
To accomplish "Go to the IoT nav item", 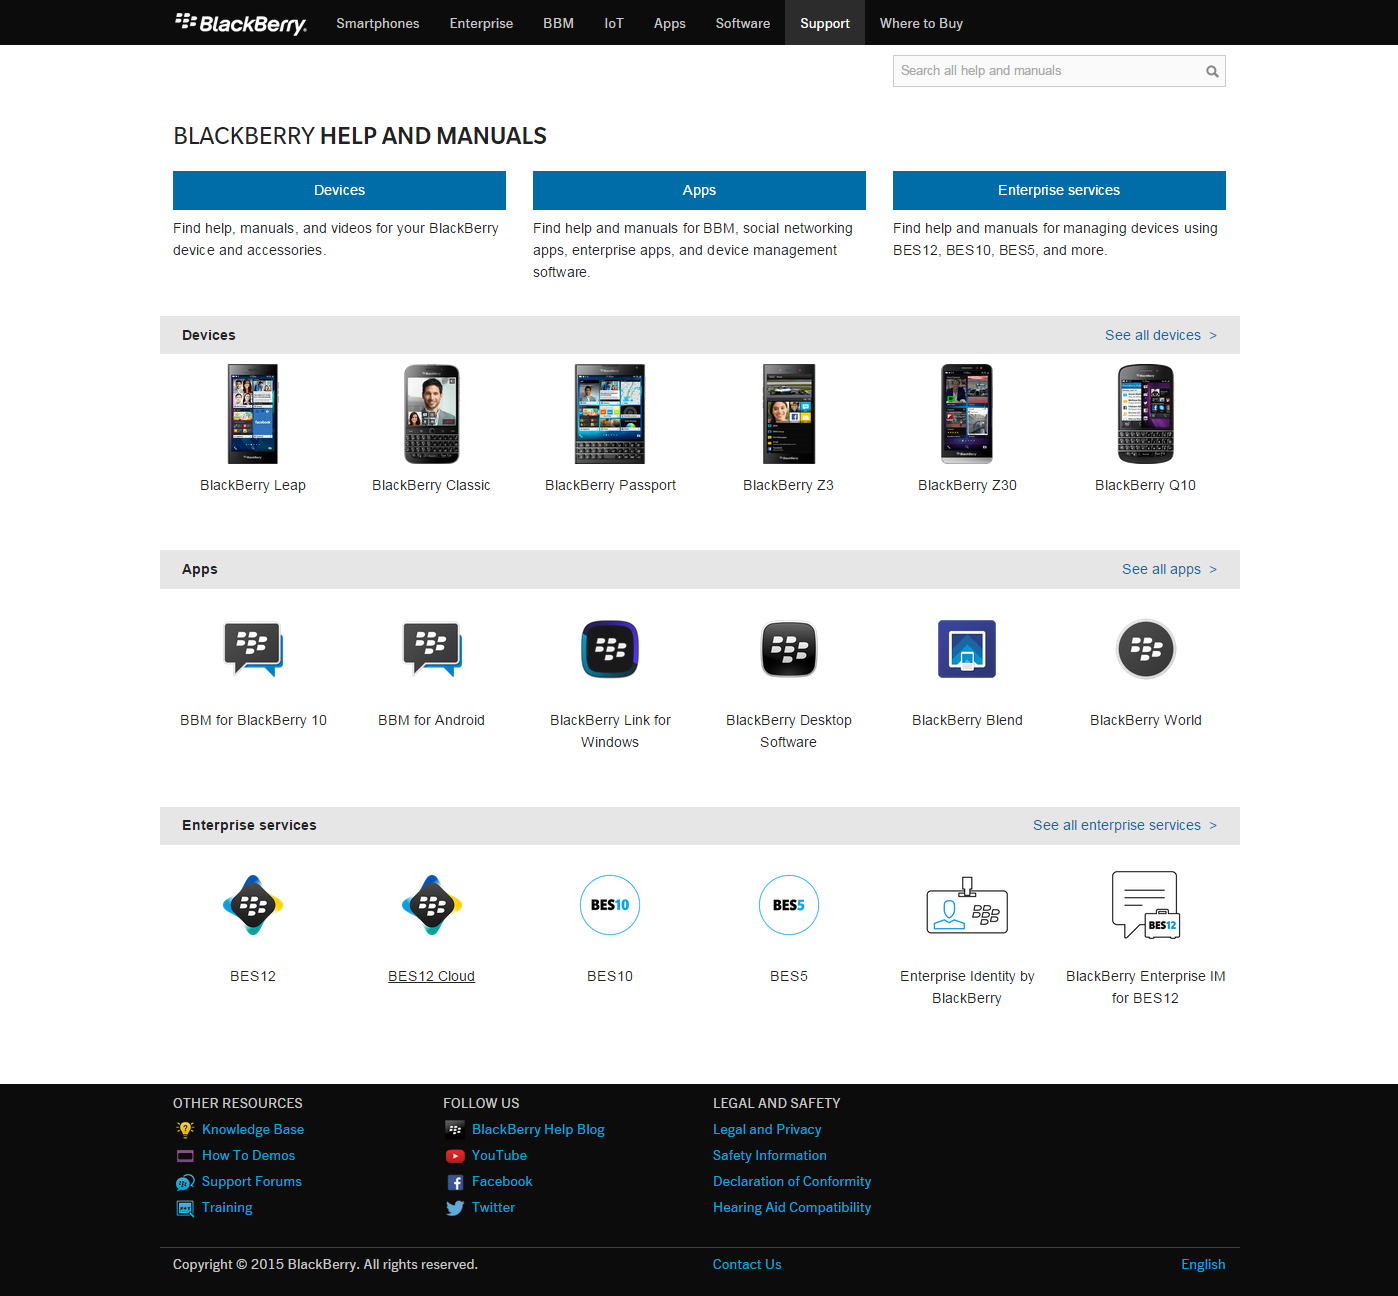I will (x=614, y=23).
